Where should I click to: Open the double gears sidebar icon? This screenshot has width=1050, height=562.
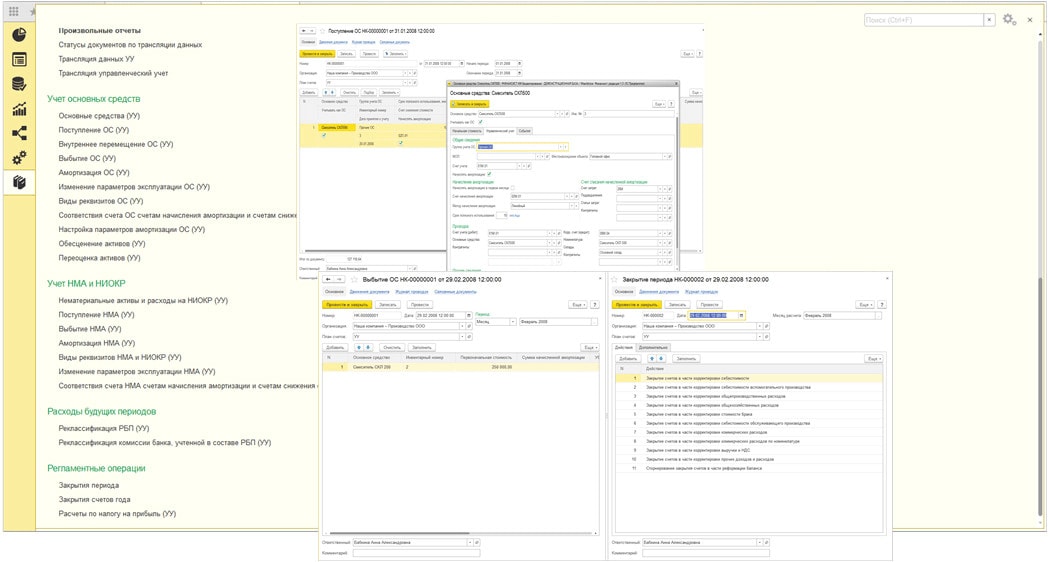point(19,158)
